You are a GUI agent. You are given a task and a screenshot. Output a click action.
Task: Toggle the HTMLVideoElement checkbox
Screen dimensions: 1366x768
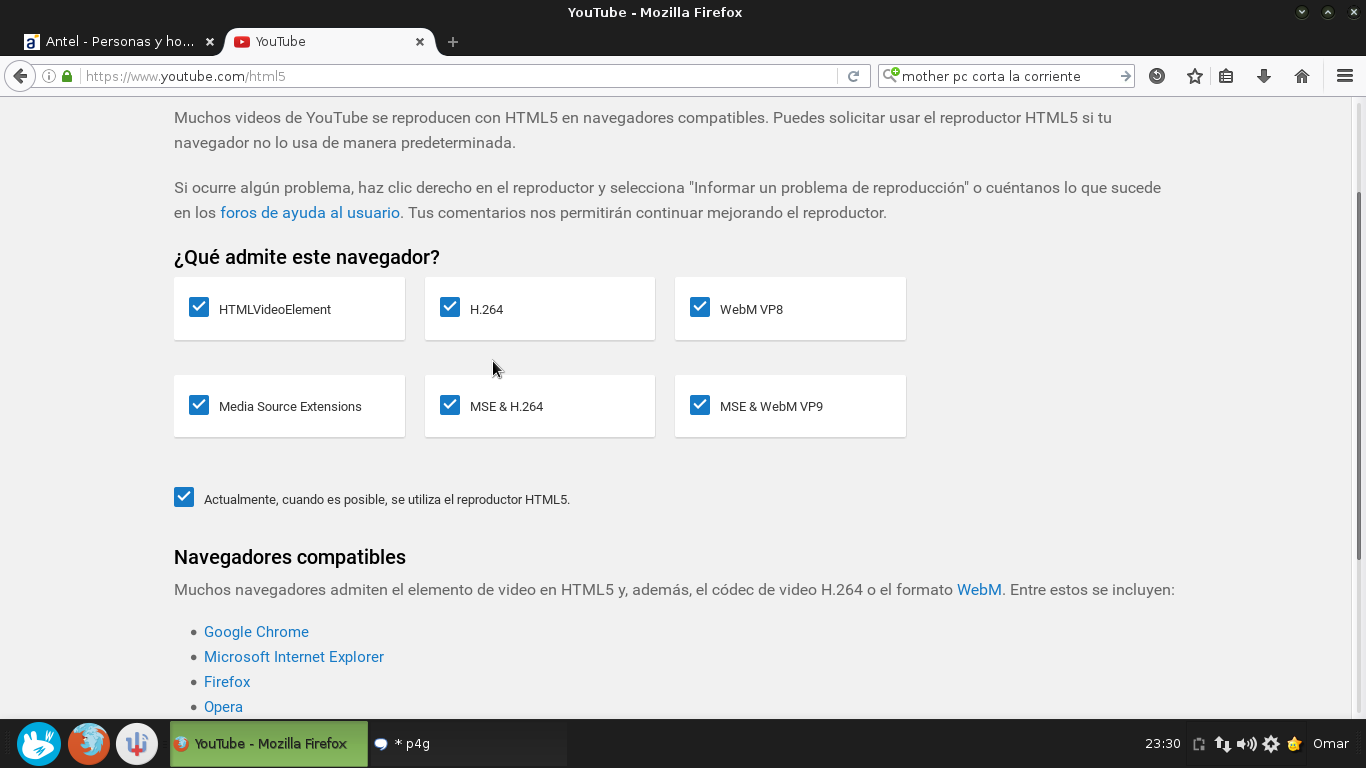(199, 307)
